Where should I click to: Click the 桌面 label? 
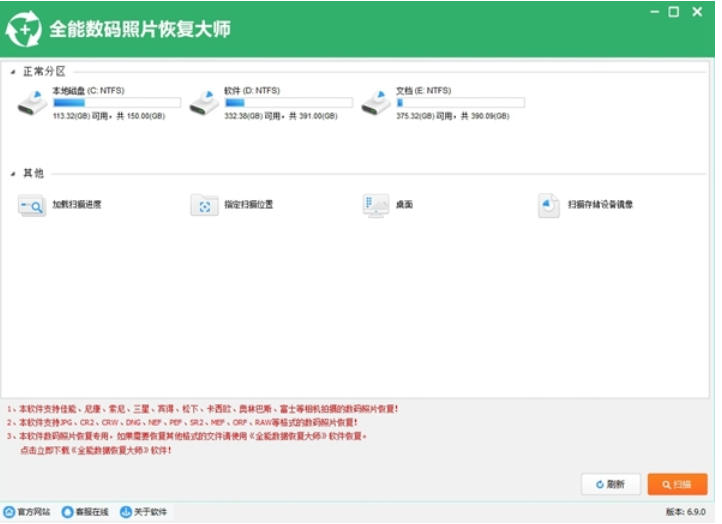[404, 204]
